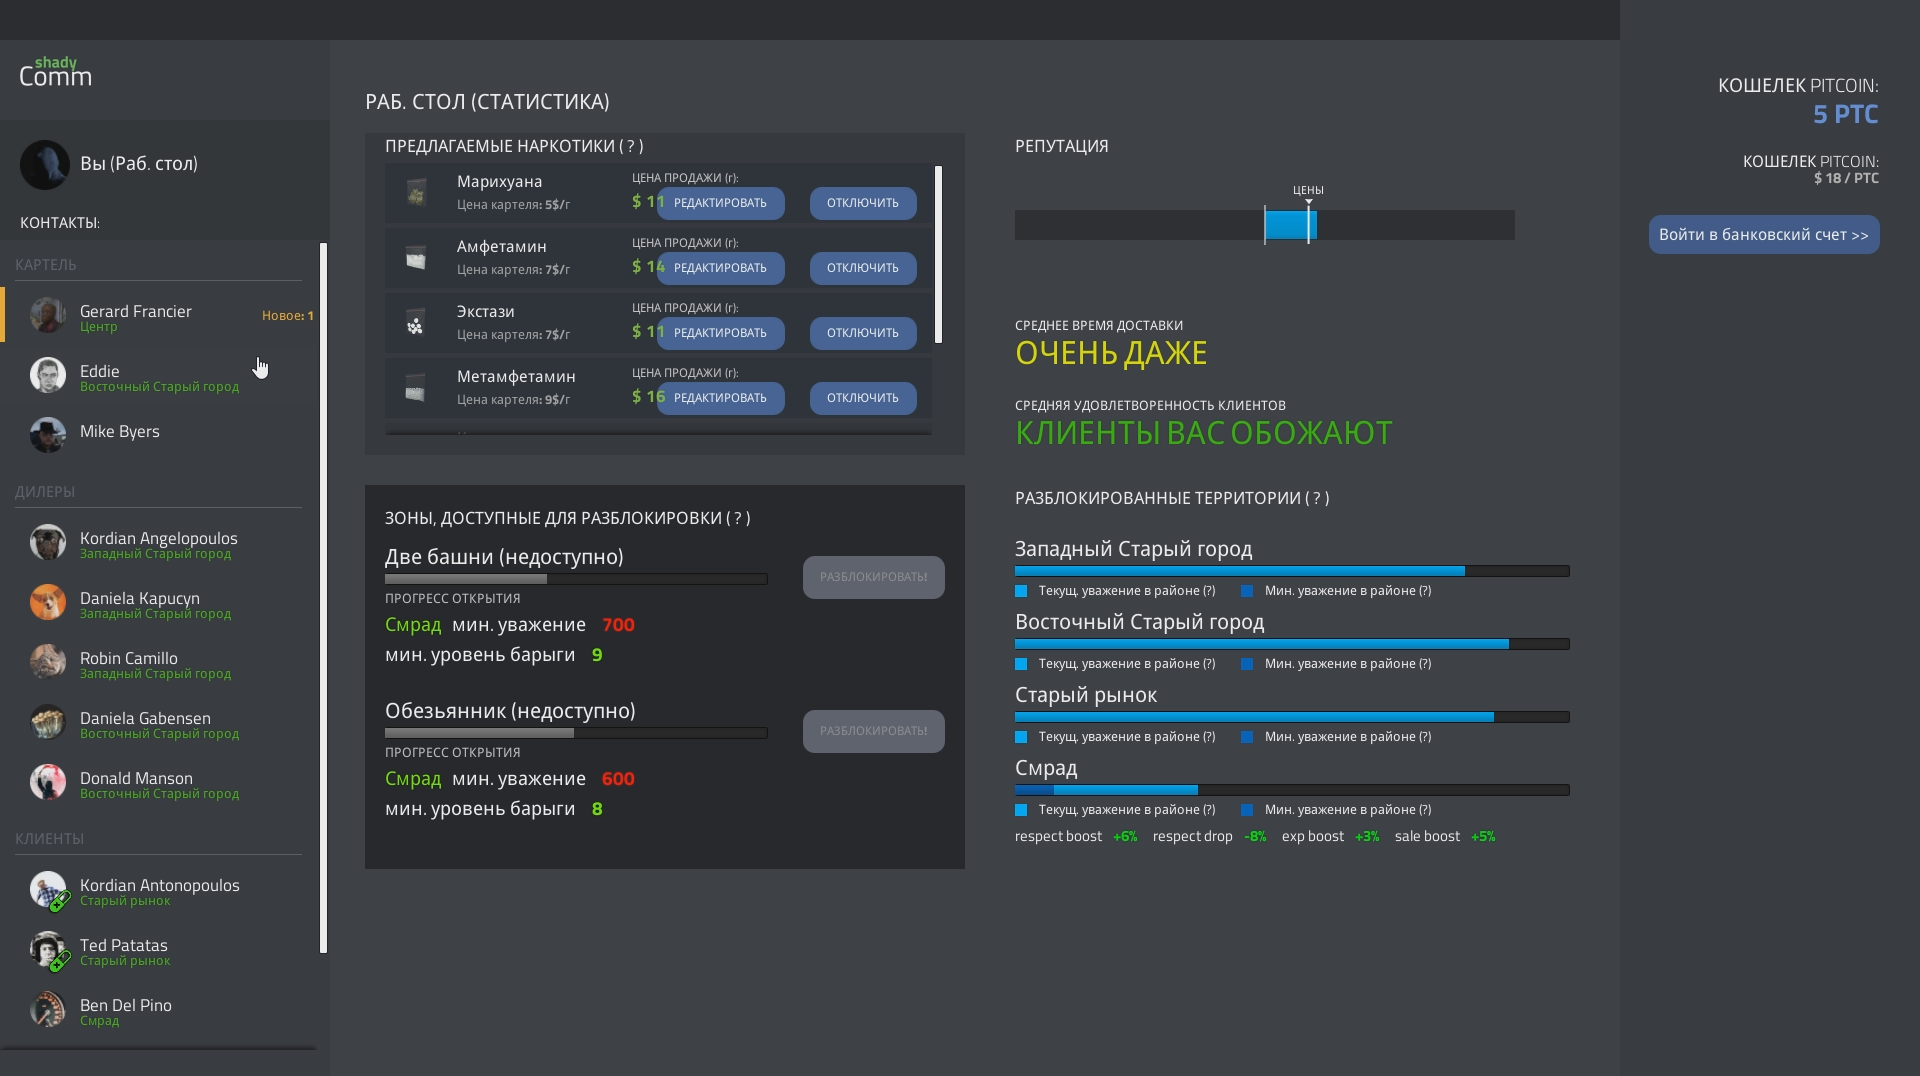Click Mike Byers' avatar

click(x=47, y=434)
